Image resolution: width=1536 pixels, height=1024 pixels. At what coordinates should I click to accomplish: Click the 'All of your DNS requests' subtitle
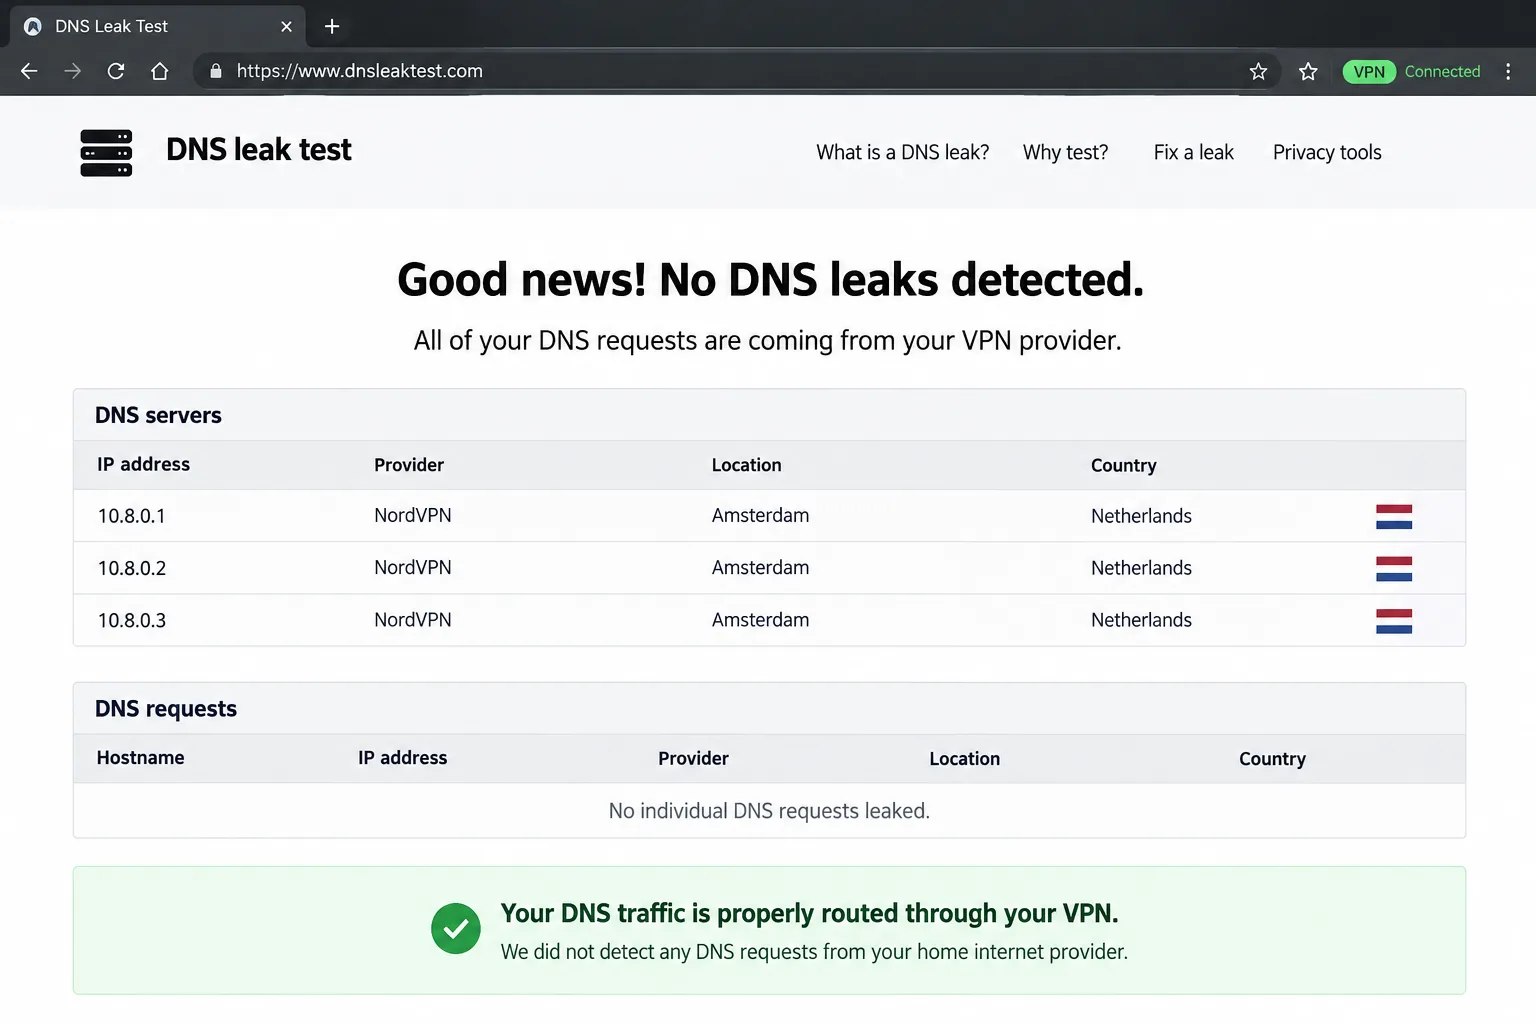(767, 340)
